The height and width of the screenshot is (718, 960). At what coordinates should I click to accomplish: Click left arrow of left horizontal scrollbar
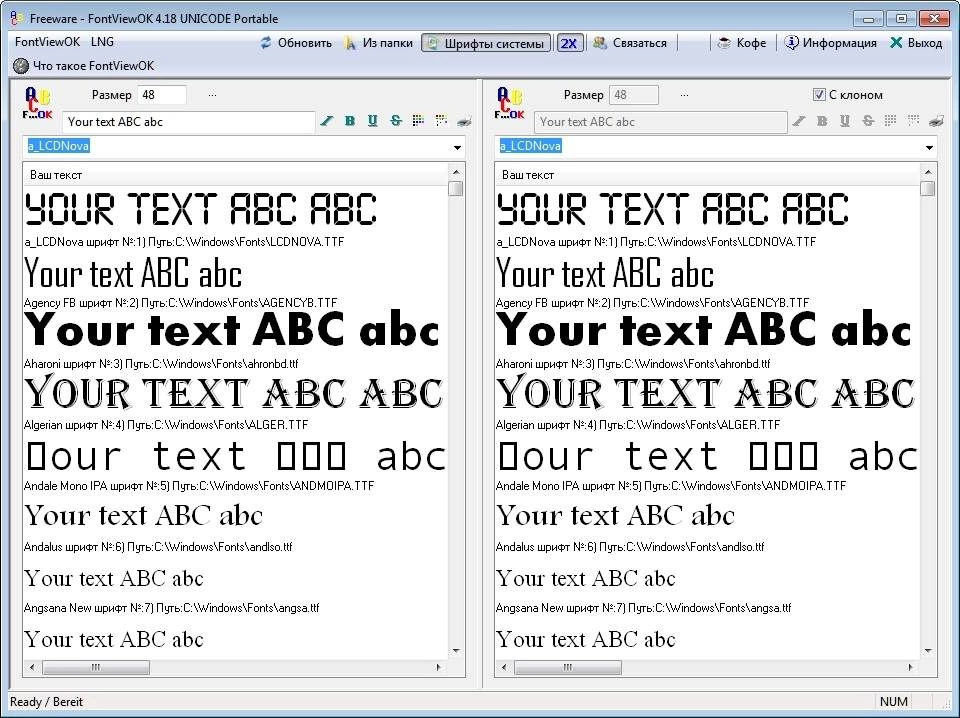point(32,667)
